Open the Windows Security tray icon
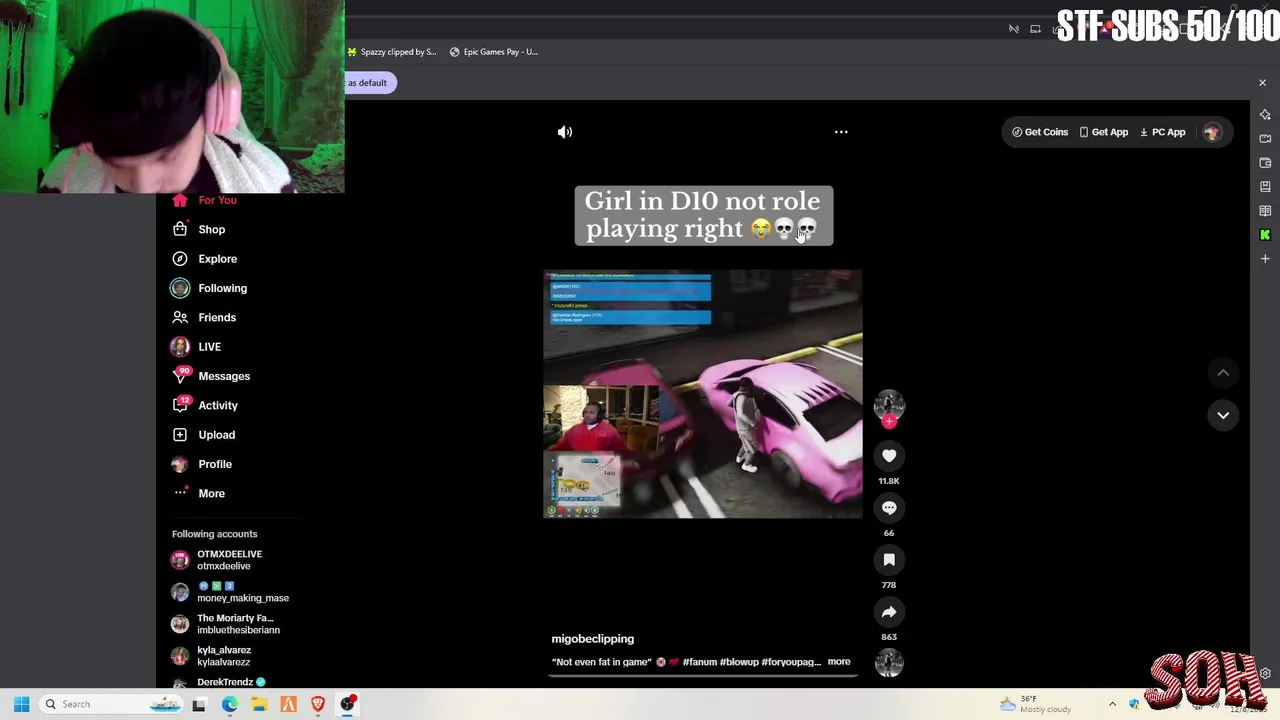The width and height of the screenshot is (1280, 720). tap(1134, 704)
